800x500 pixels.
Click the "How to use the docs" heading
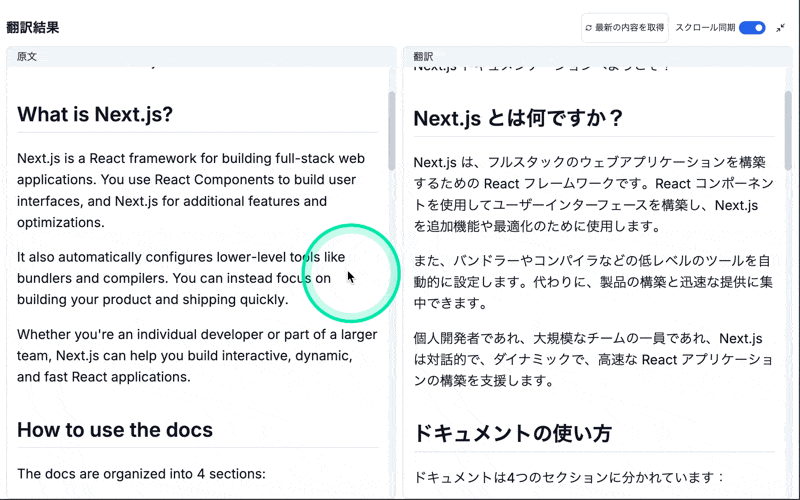tap(115, 430)
